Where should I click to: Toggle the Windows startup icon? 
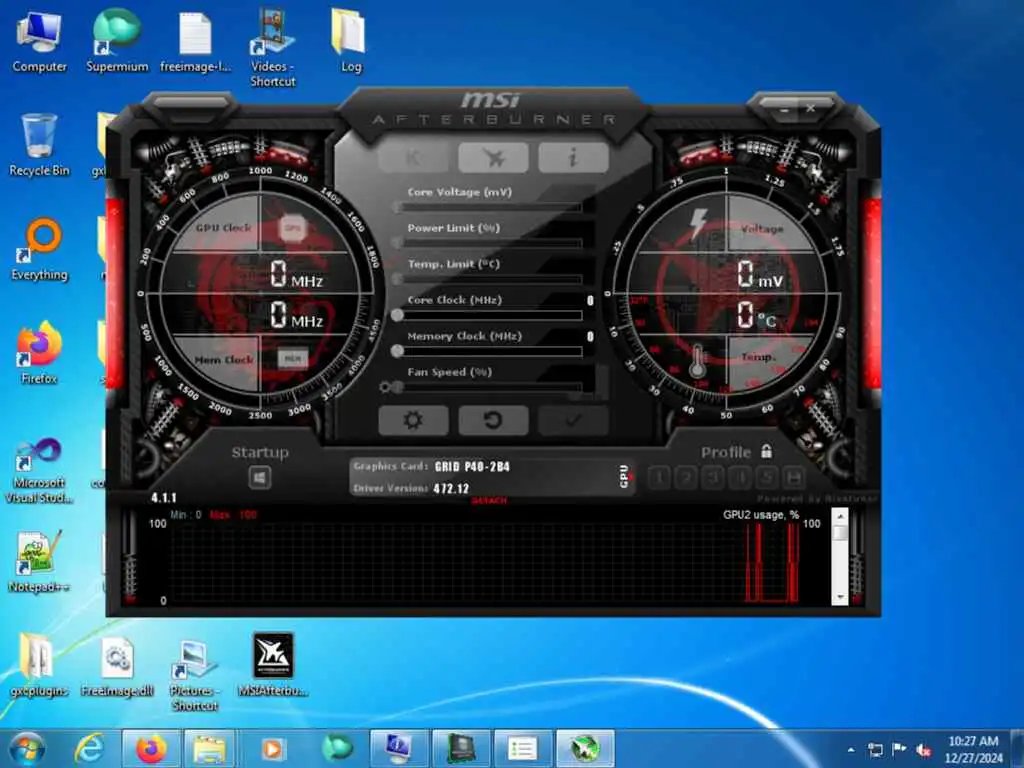pyautogui.click(x=259, y=477)
